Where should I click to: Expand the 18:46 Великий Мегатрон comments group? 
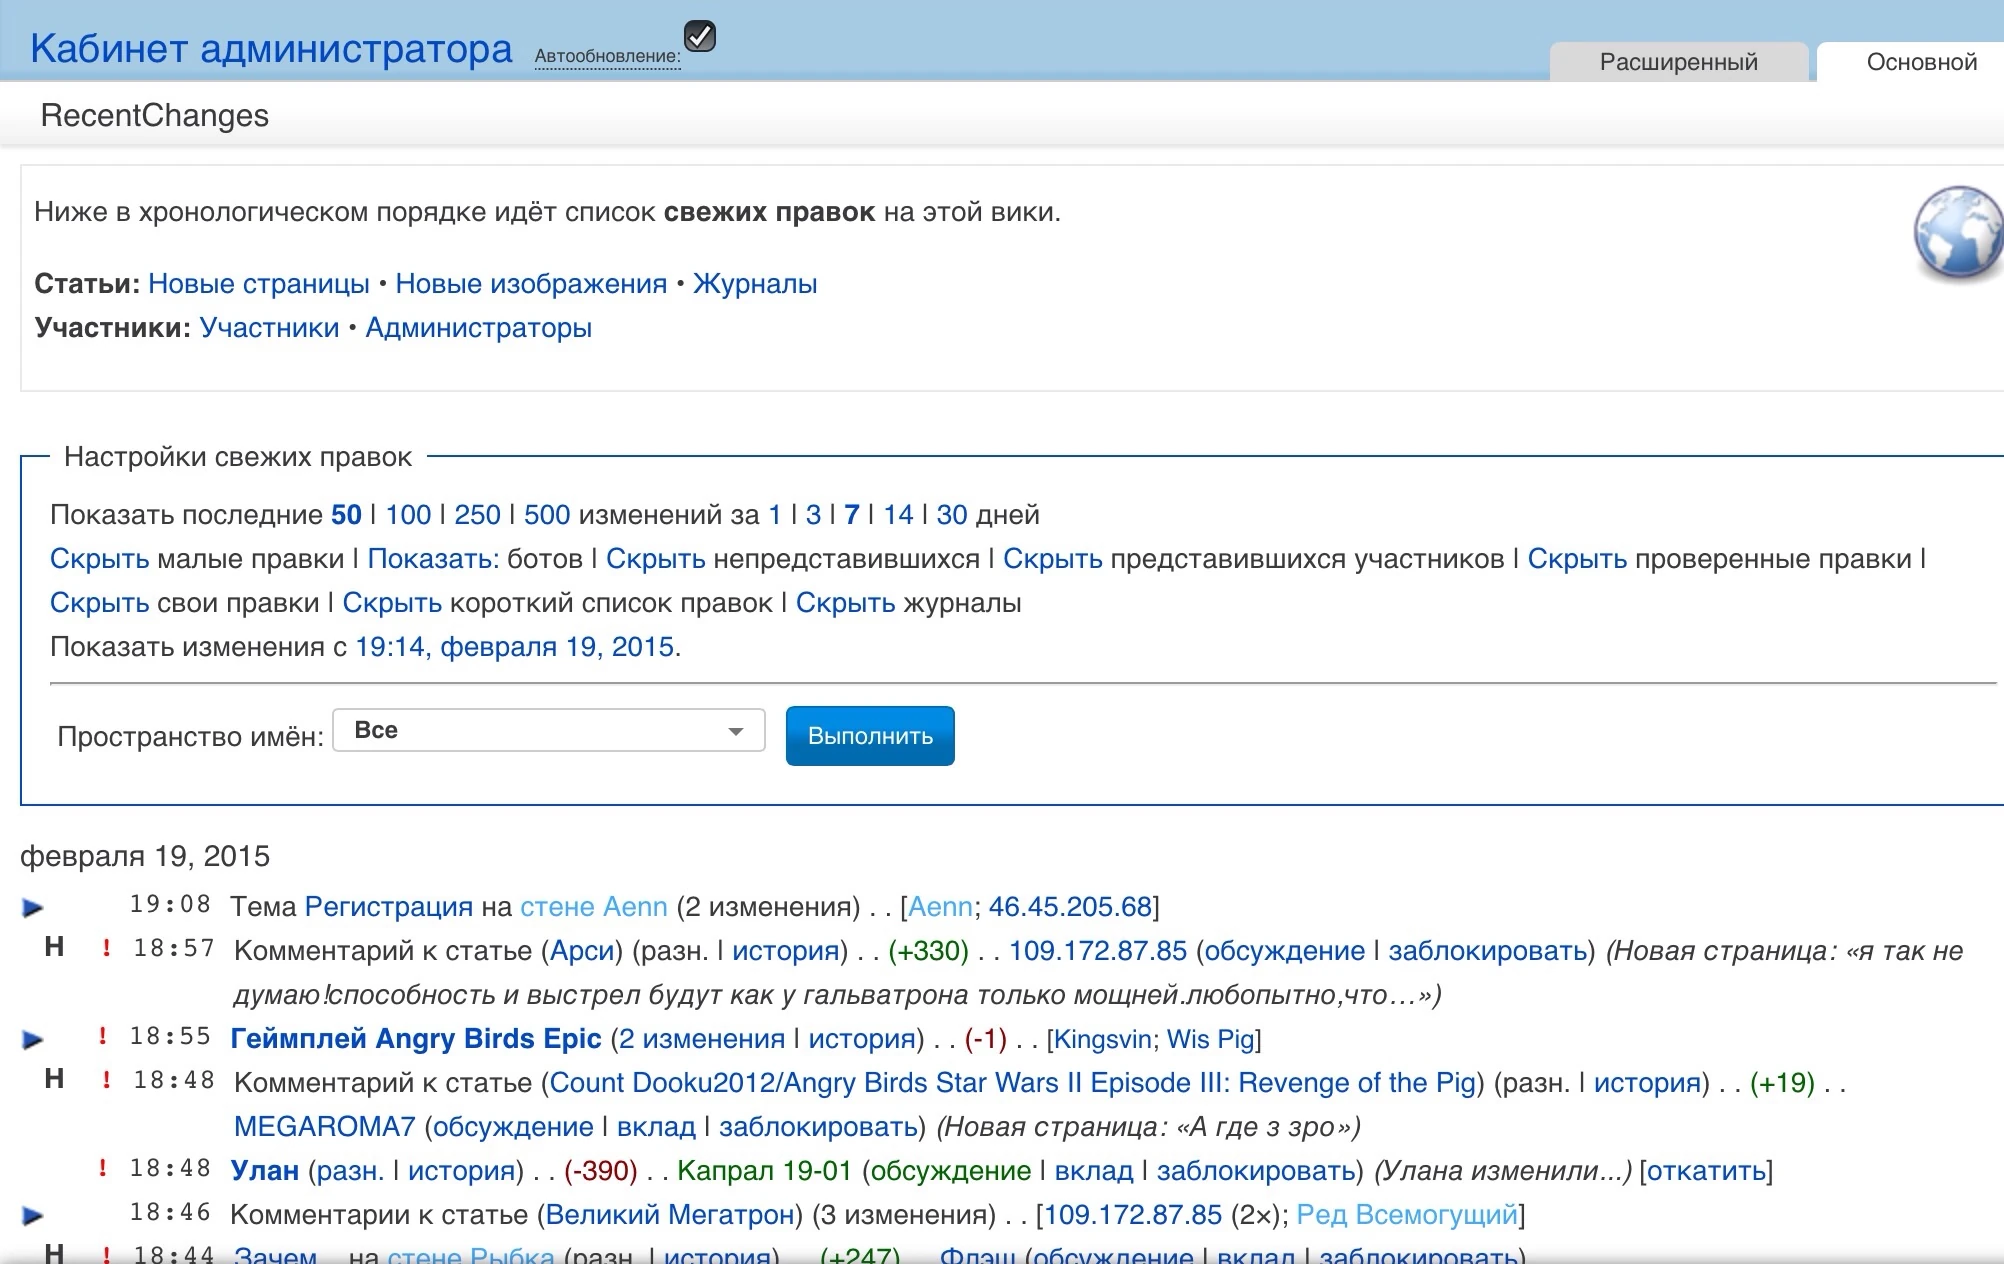point(33,1216)
